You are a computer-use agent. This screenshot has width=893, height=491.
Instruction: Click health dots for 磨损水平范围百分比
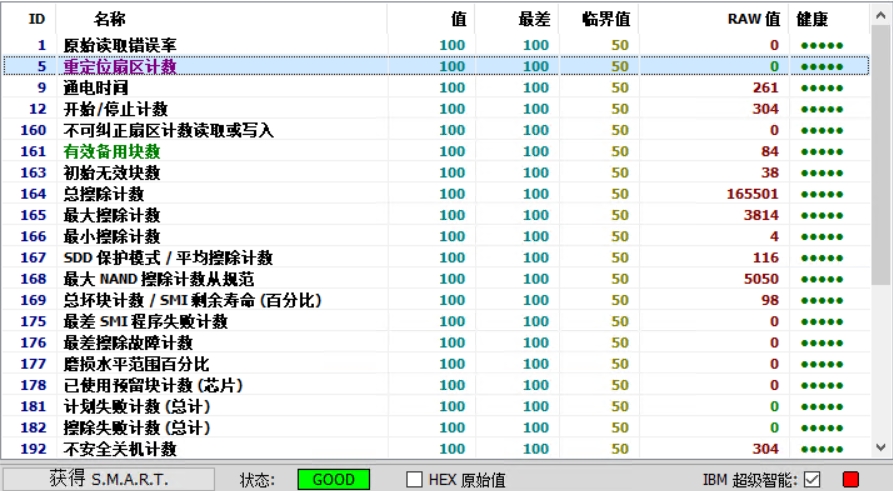[x=821, y=364]
